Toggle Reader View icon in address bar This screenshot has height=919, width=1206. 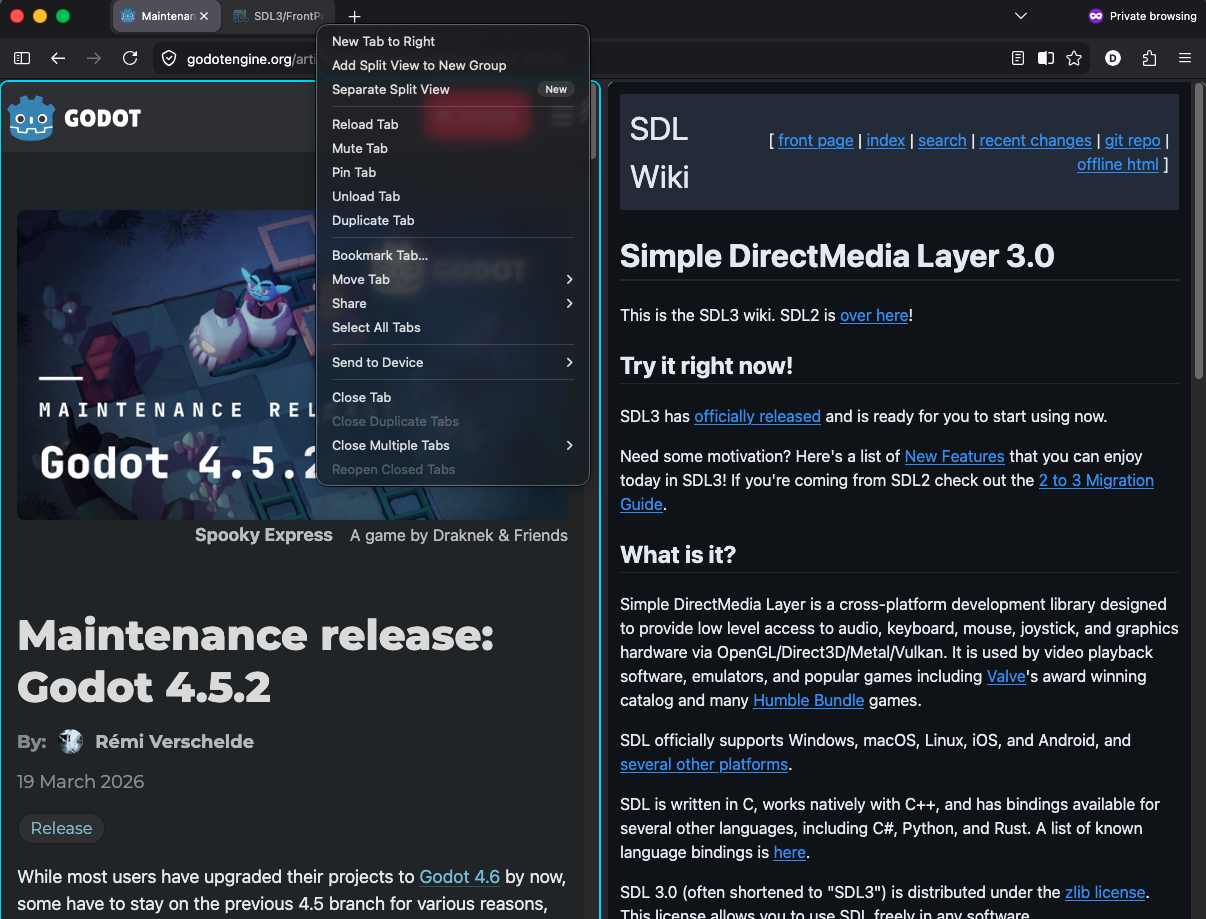coord(1018,59)
